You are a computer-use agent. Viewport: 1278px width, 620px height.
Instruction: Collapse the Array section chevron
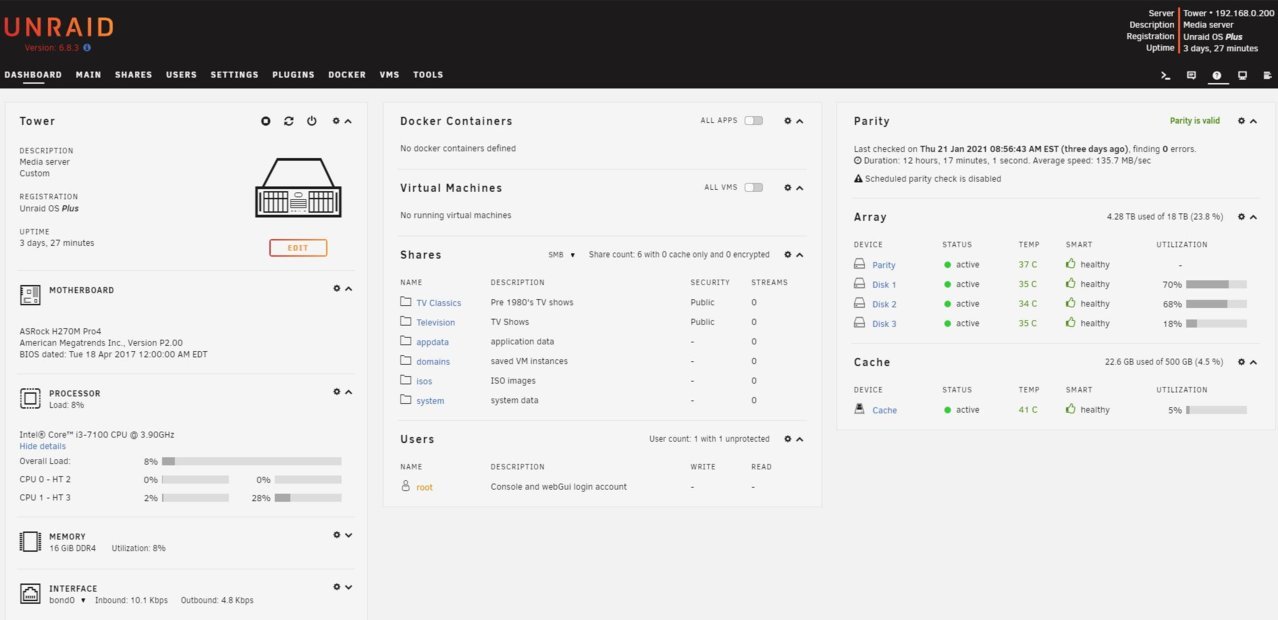pyautogui.click(x=1253, y=216)
